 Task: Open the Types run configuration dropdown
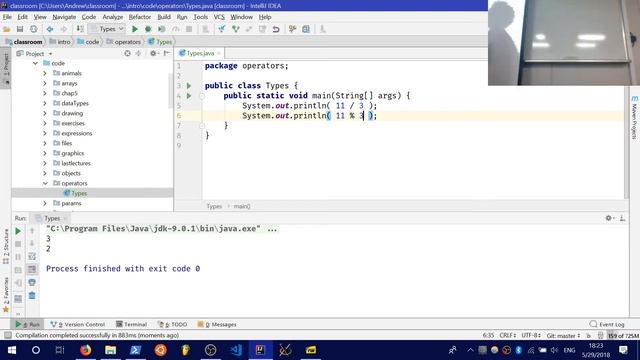click(x=107, y=29)
